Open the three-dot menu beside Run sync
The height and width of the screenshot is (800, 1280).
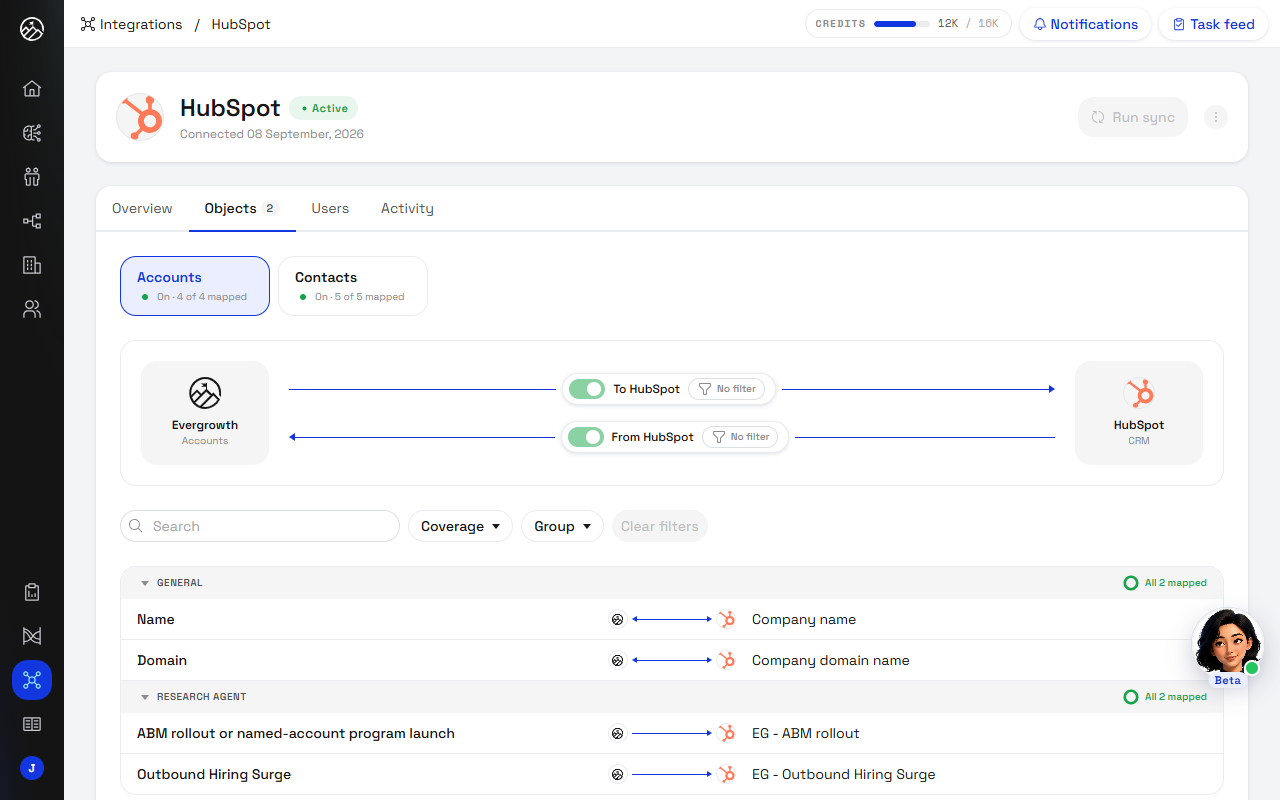tap(1216, 117)
